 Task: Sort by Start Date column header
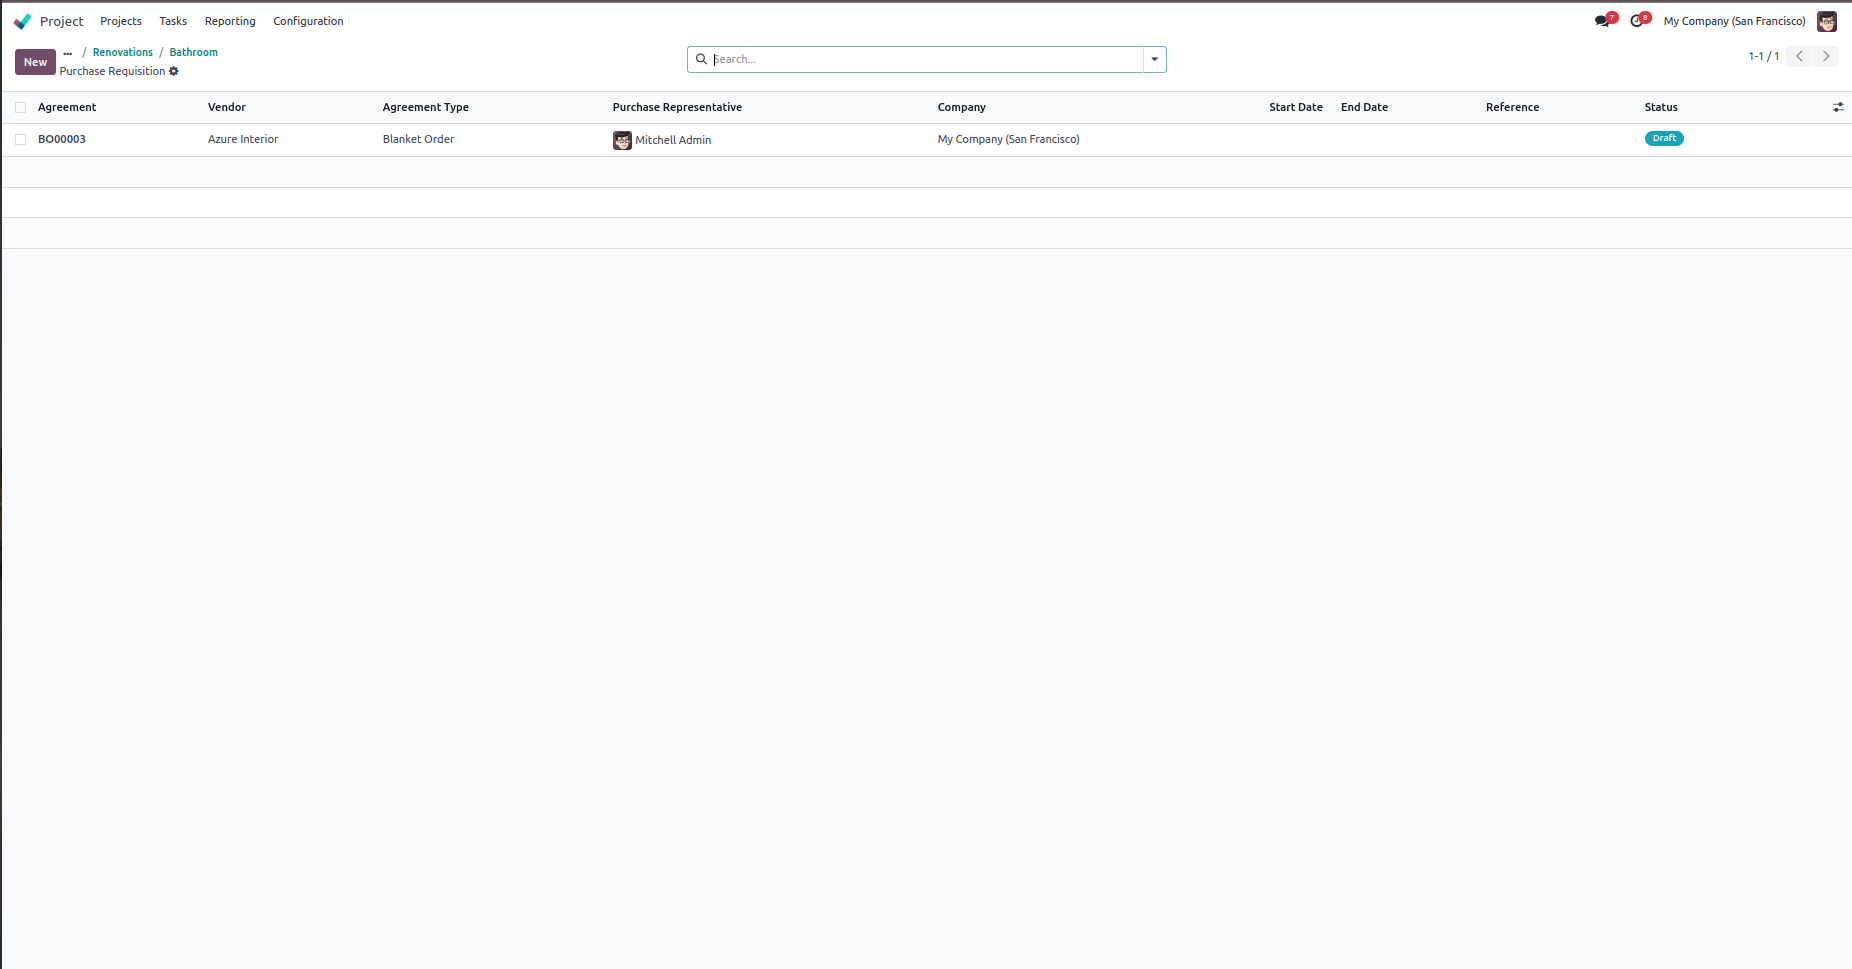coord(1296,107)
